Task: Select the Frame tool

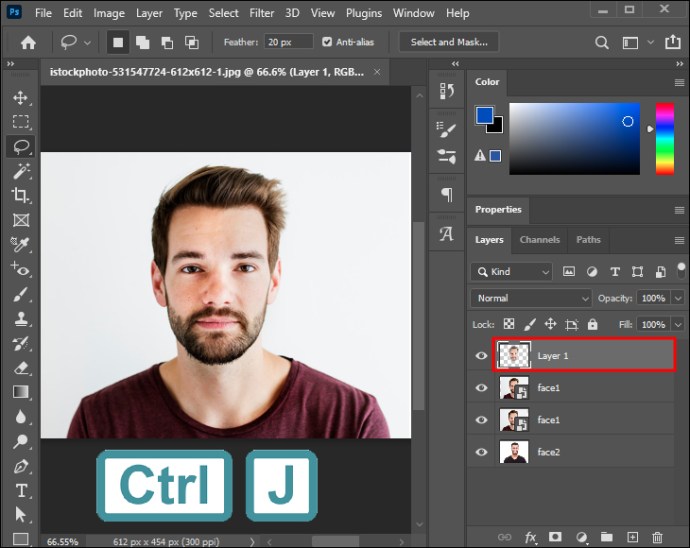Action: [x=20, y=220]
